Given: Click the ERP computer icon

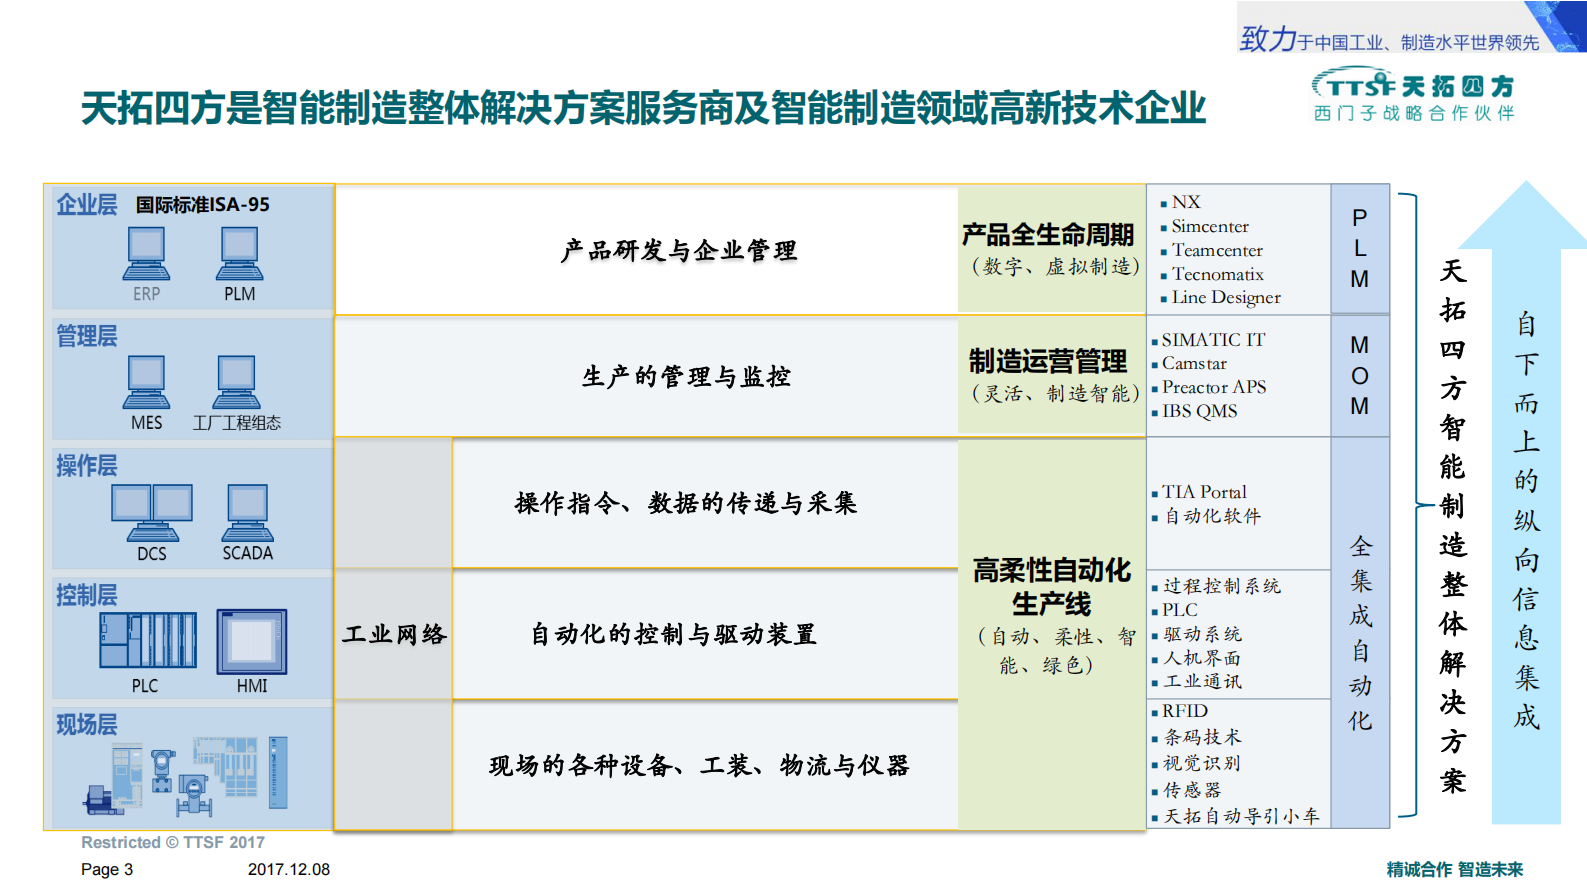Looking at the screenshot, I should click(146, 253).
